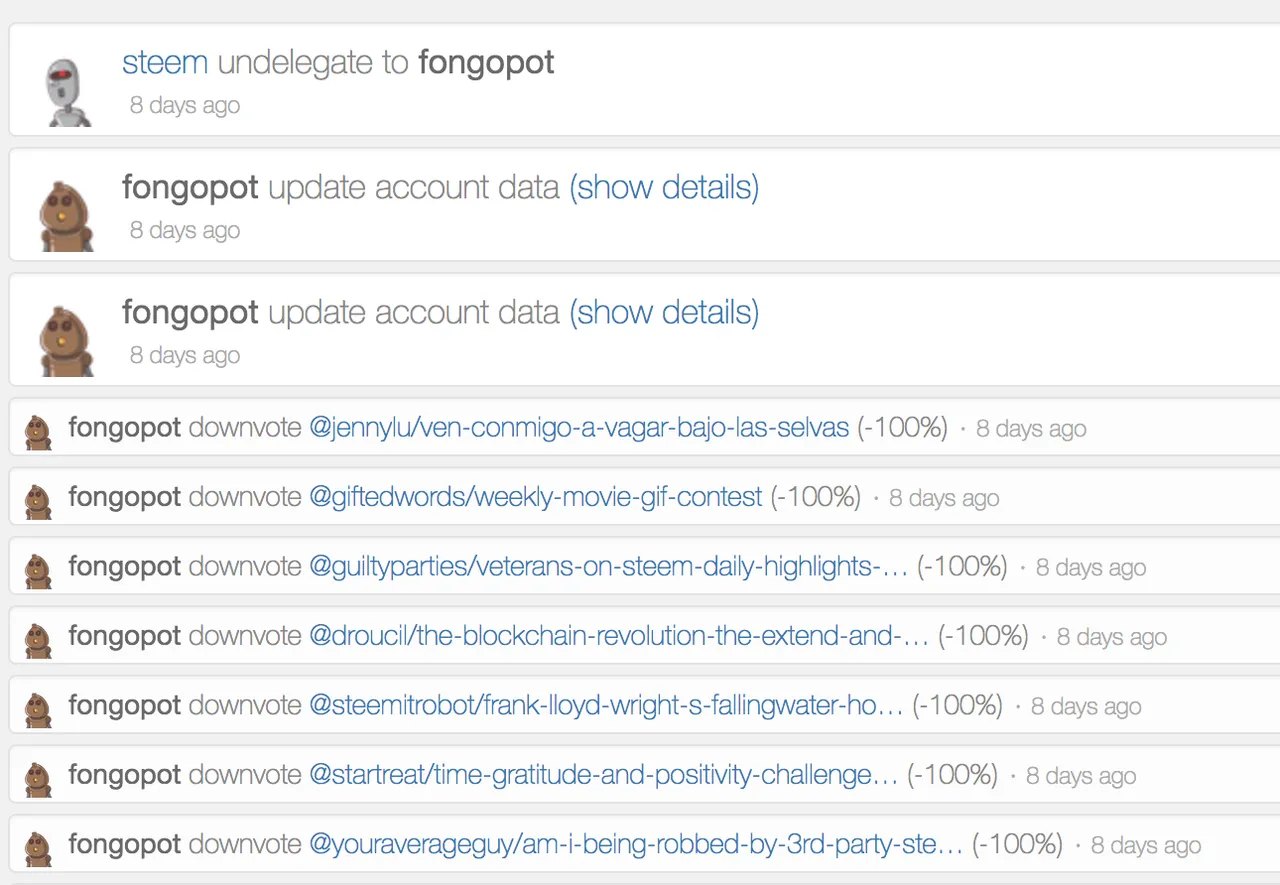Open the steem account link
Screen dimensions: 1280x885
165,62
